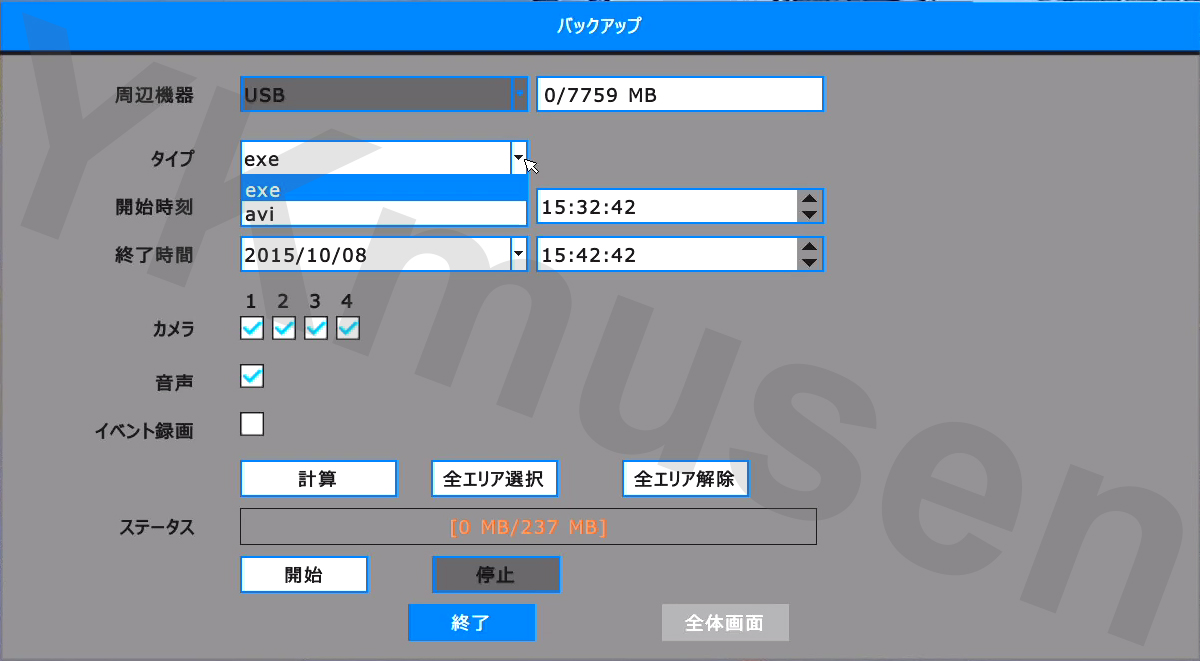Screen dimensions: 1200x661
Task: Click the 0/7759 MB capacity field
Action: (x=680, y=94)
